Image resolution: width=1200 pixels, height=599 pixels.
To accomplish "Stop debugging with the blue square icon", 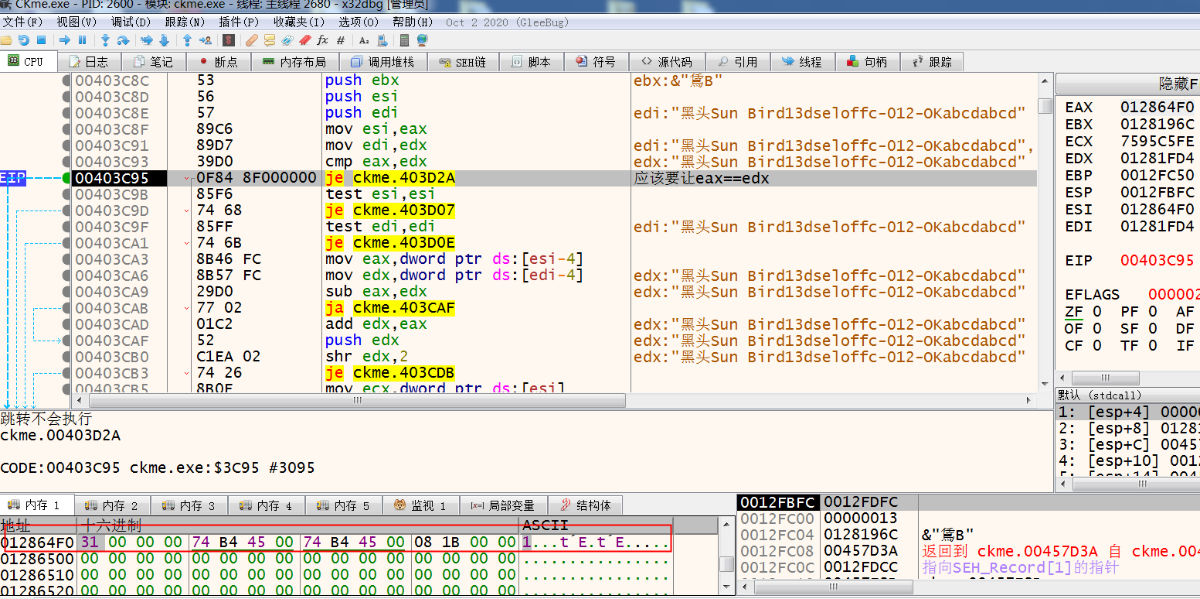I will [41, 40].
